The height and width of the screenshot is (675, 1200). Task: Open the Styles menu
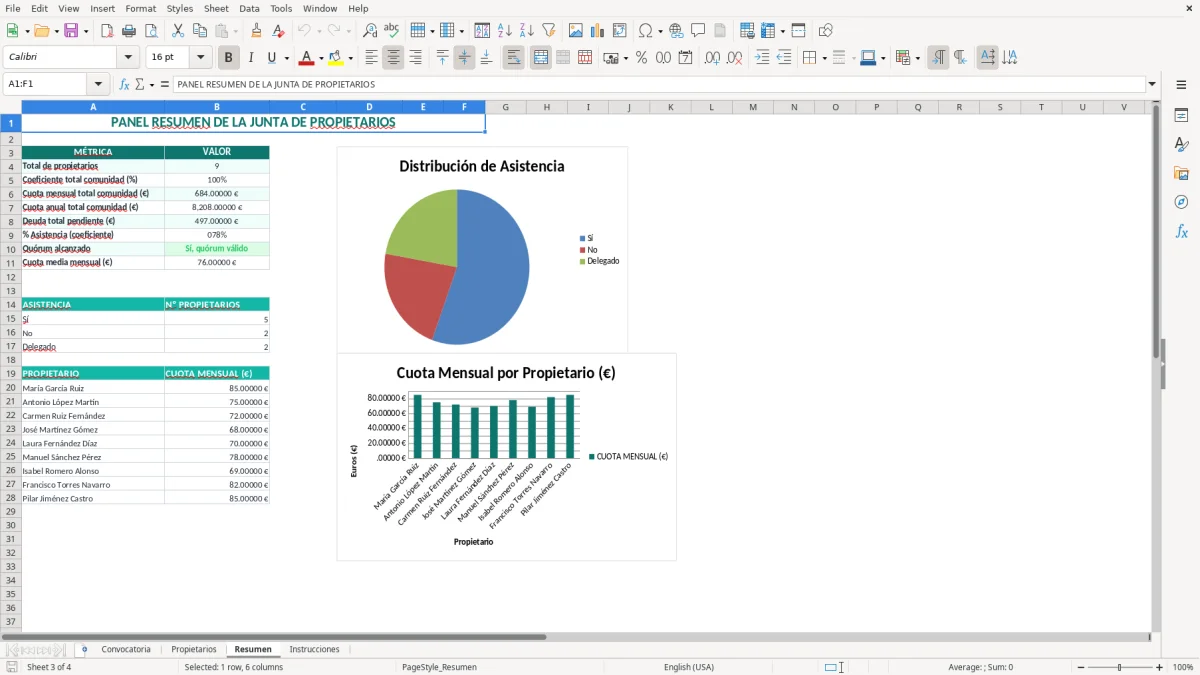[x=180, y=8]
